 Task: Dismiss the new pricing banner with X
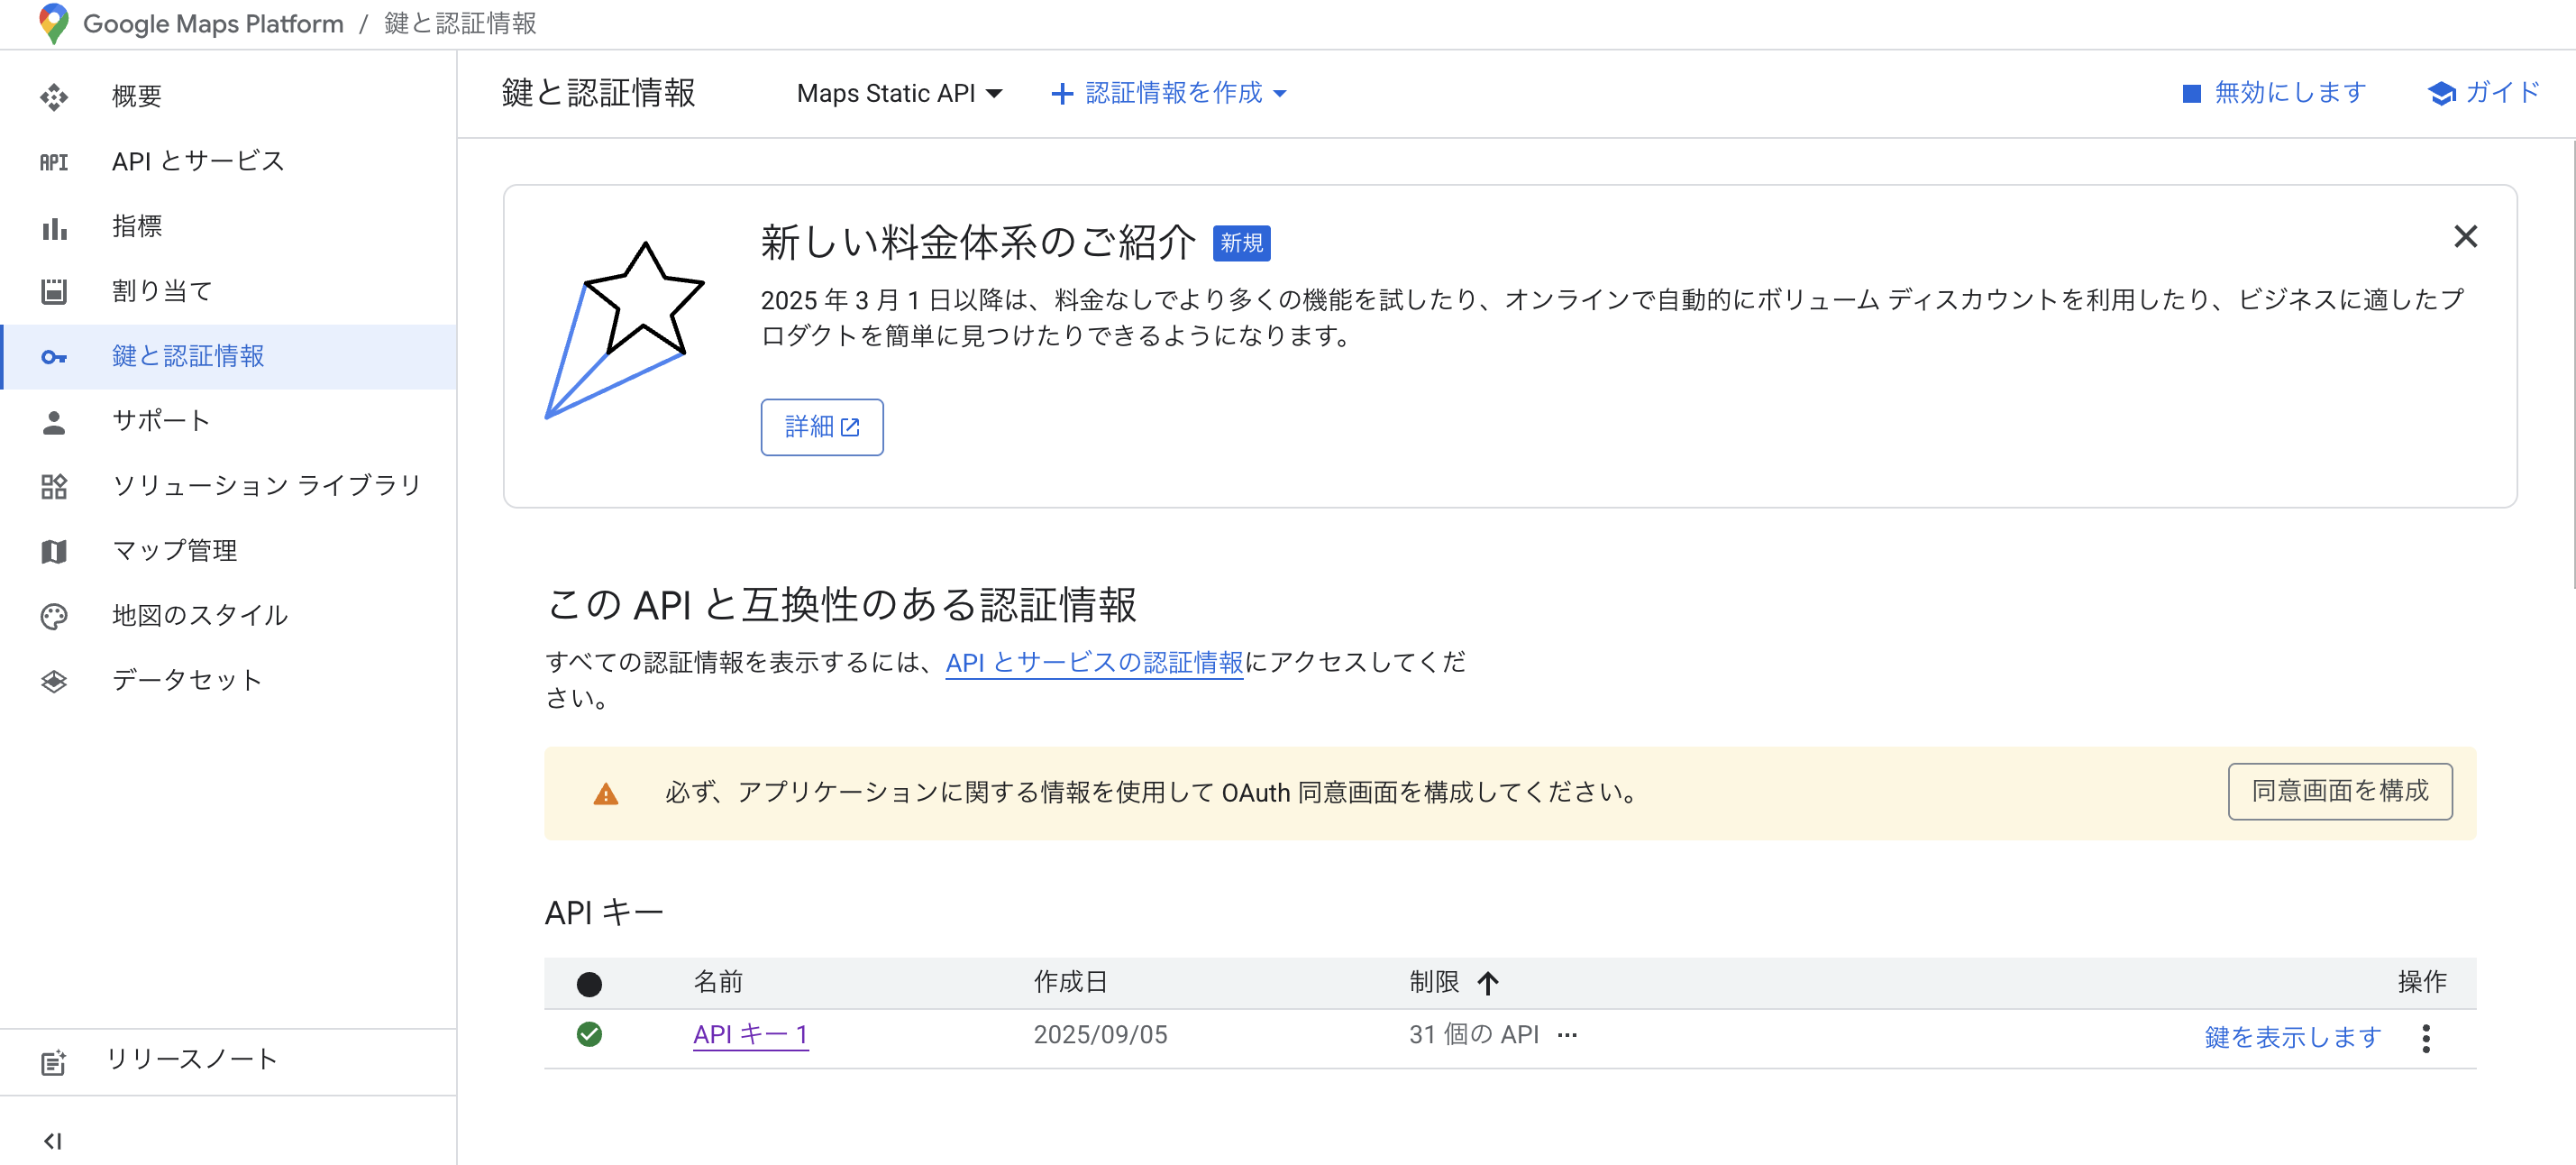point(2466,237)
